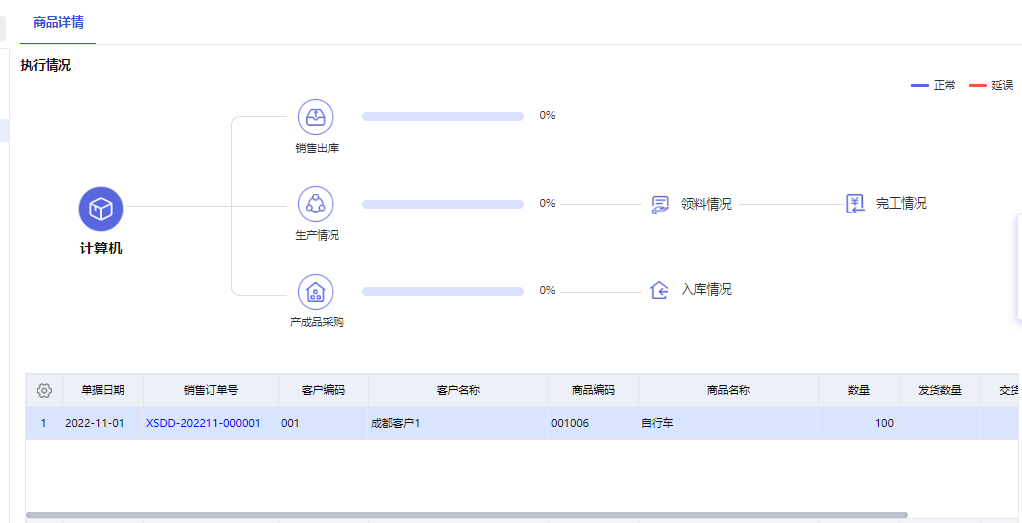This screenshot has width=1022, height=523.
Task: Click the 计算机 product name label
Action: (x=101, y=248)
